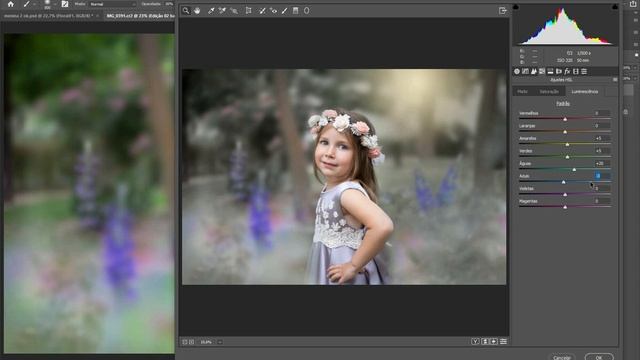Viewport: 640px width, 360px height.
Task: Open the Calibration panel icon
Action: pyautogui.click(x=576, y=71)
